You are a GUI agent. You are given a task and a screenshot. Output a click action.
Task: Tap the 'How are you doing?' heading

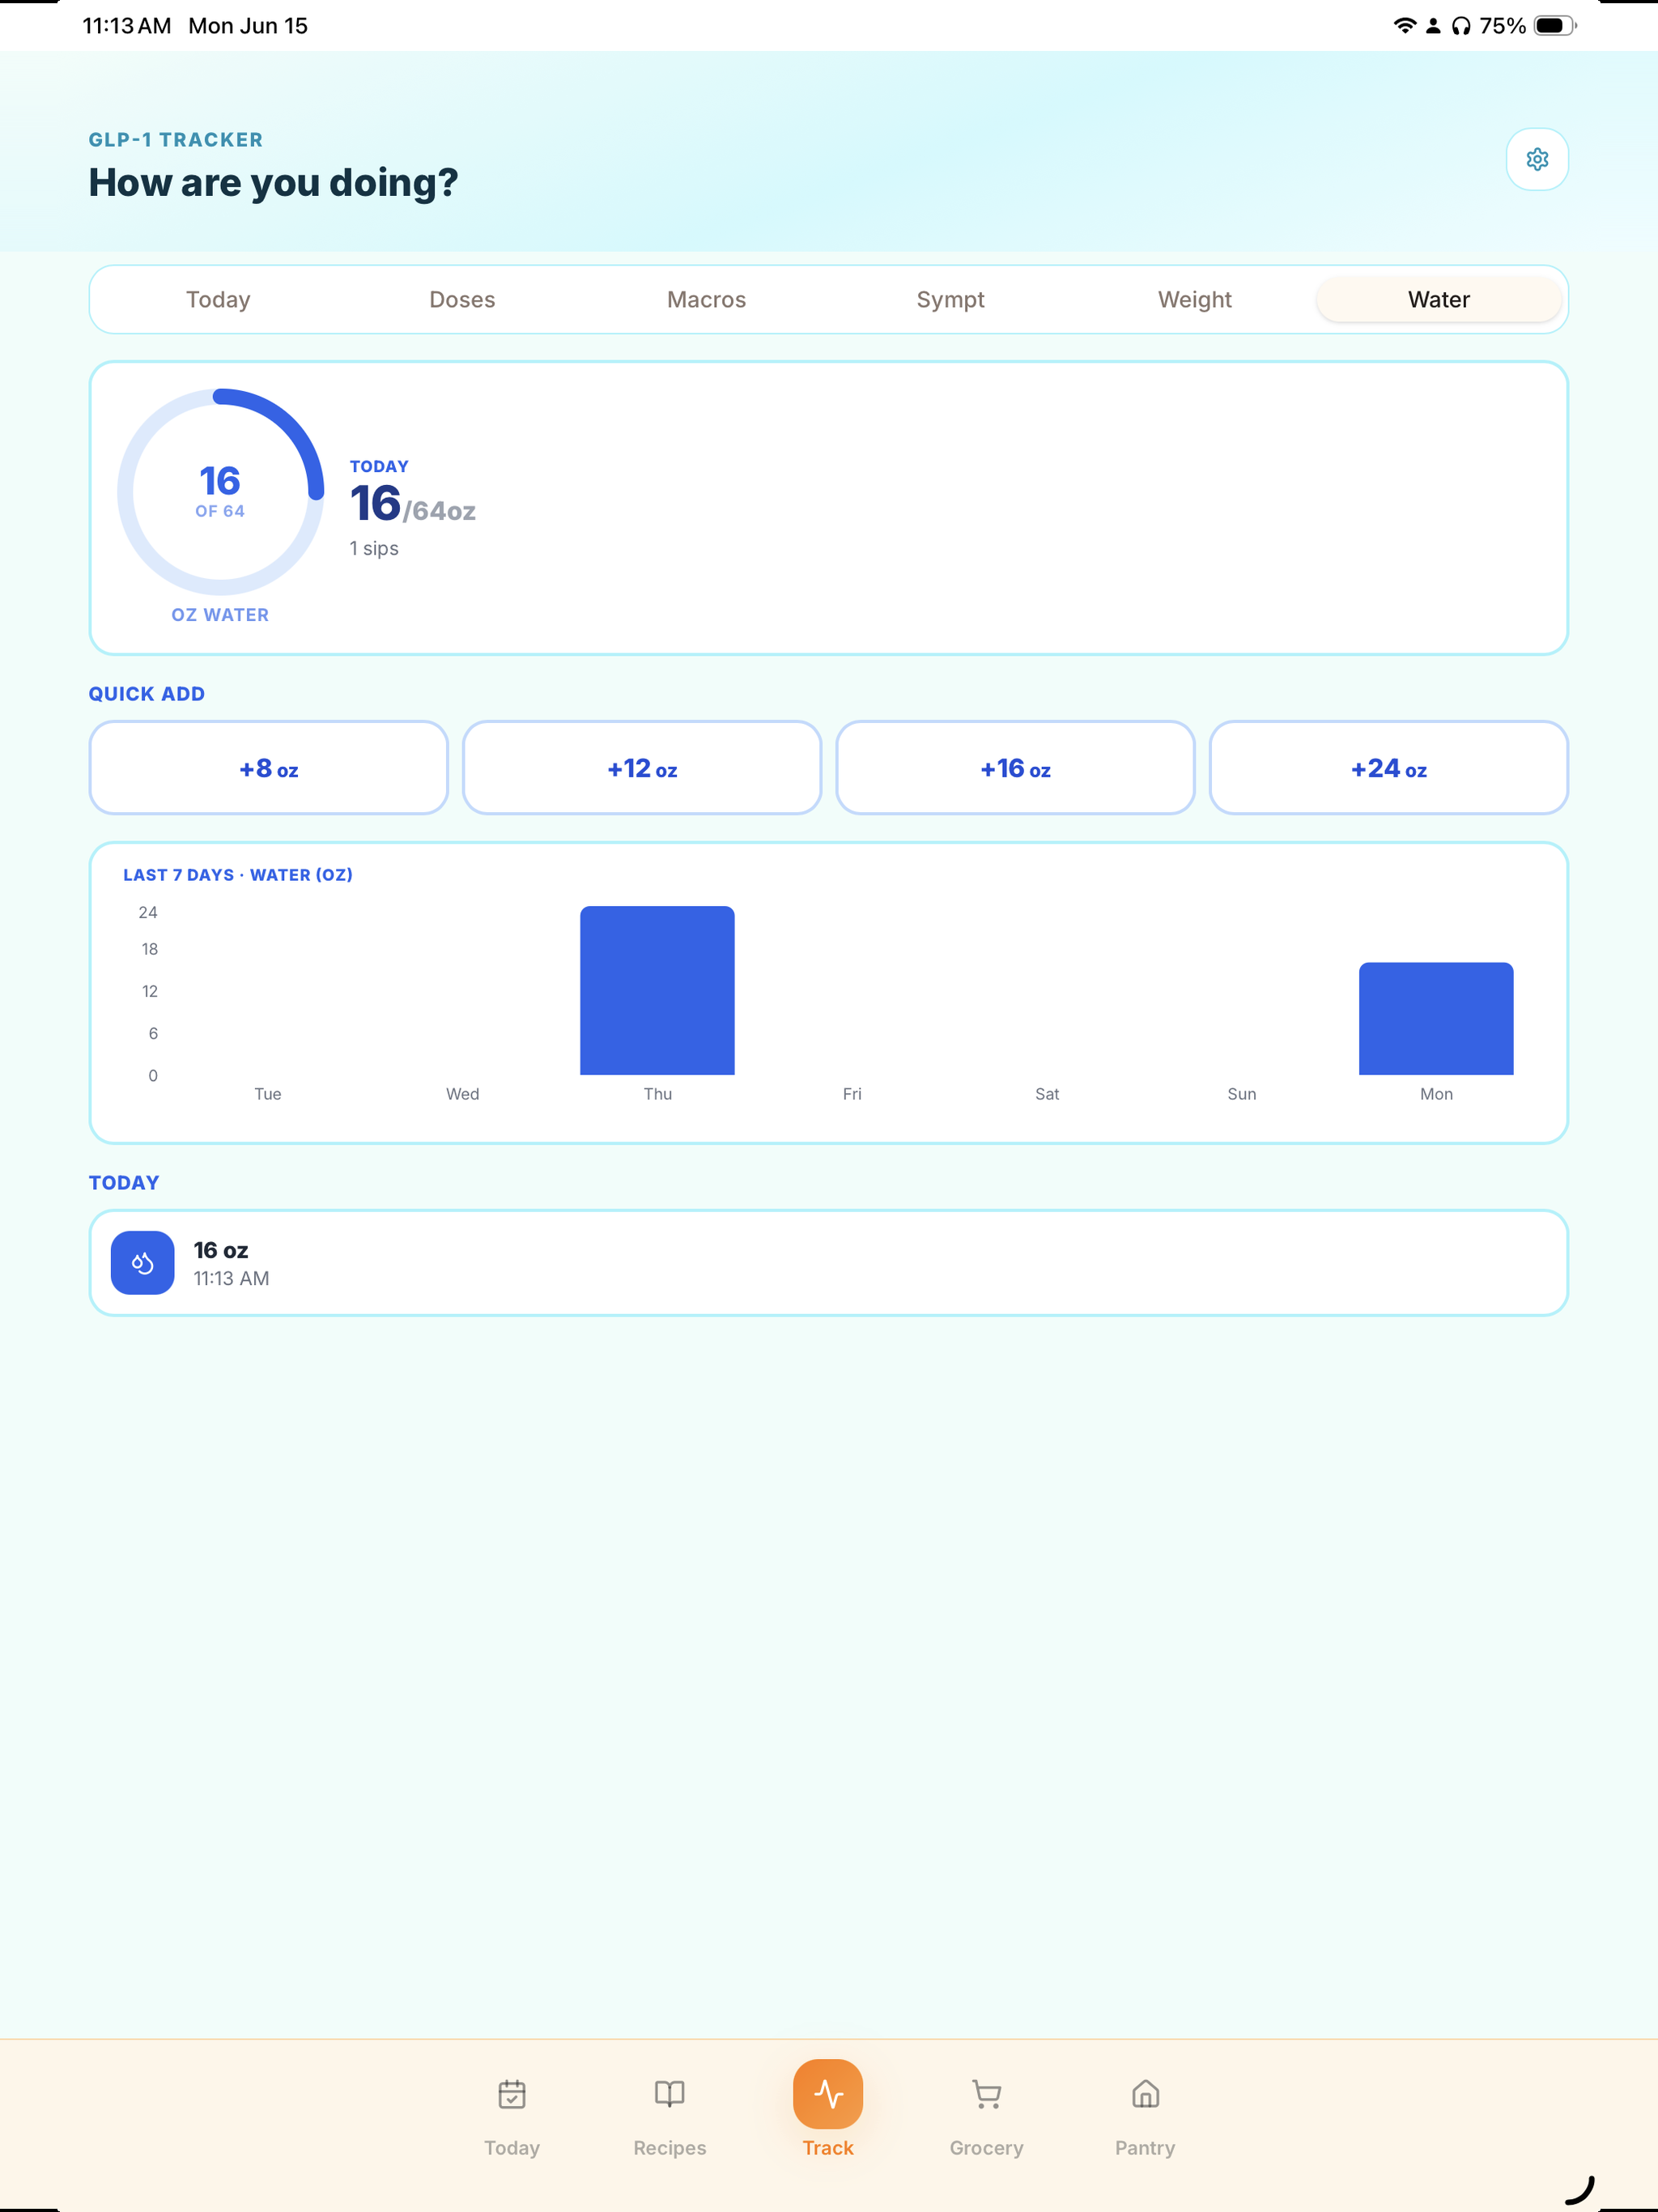273,183
